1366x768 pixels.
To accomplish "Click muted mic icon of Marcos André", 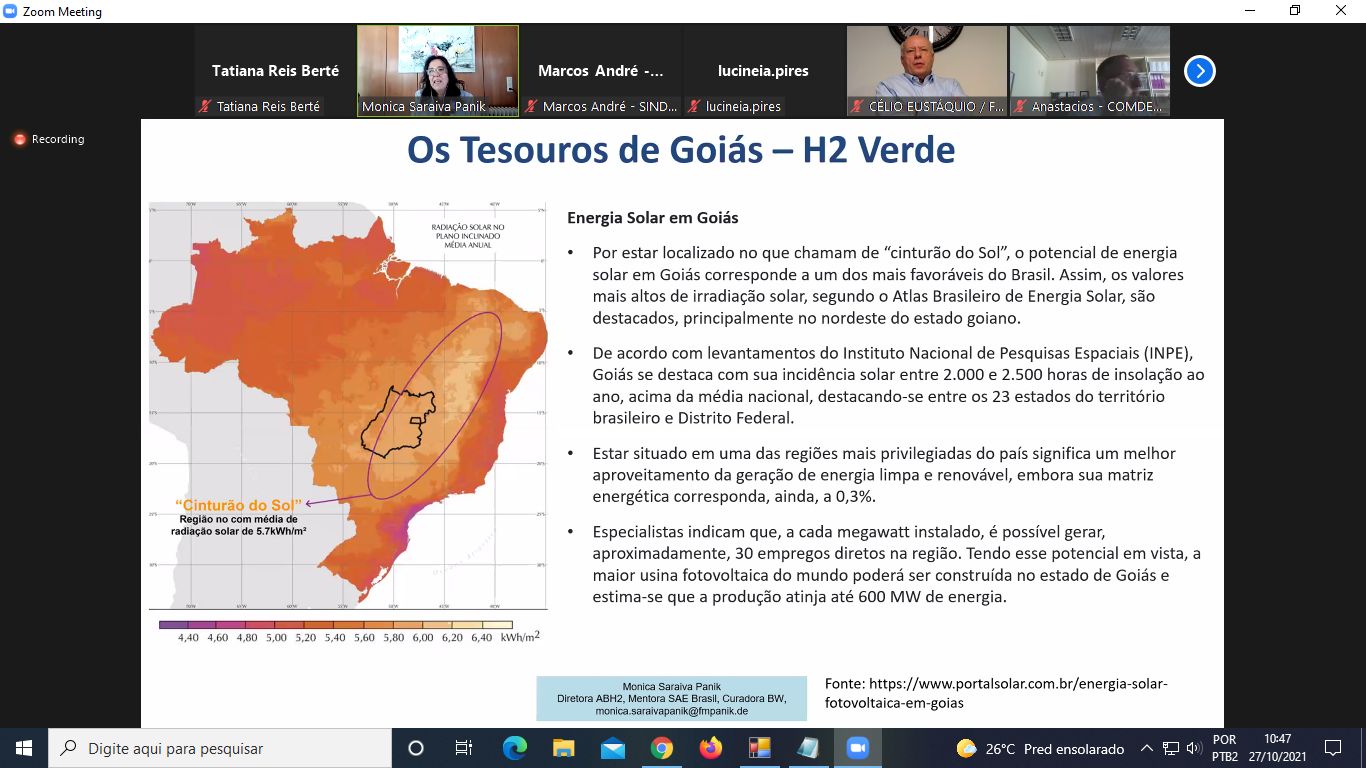I will click(531, 106).
